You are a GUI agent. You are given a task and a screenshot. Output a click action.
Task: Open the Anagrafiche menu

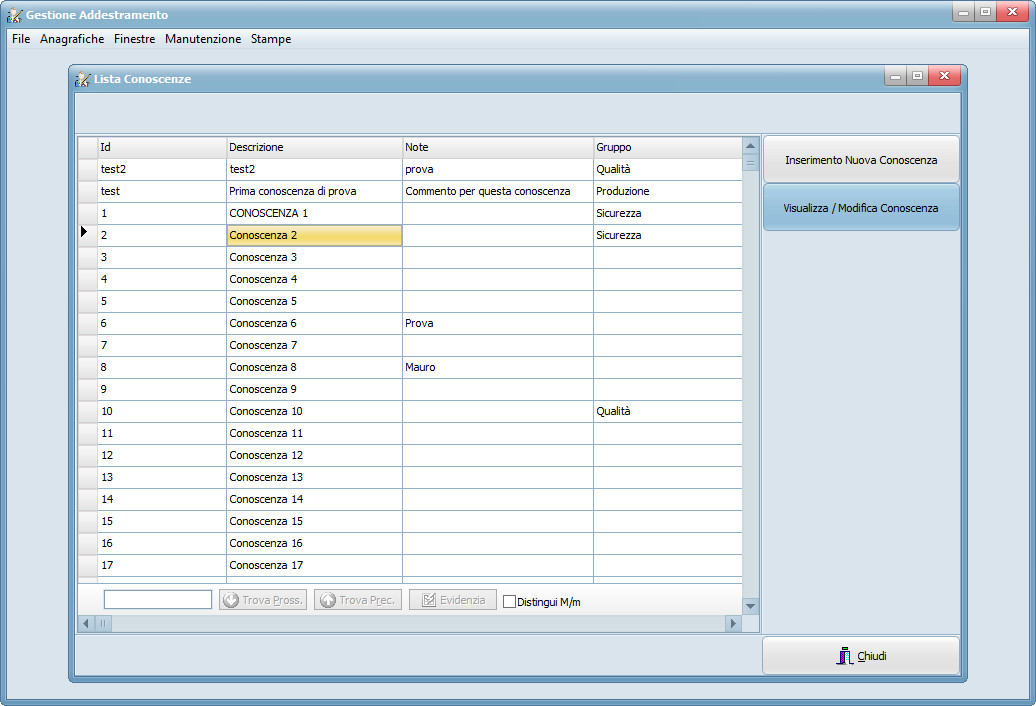tap(72, 39)
